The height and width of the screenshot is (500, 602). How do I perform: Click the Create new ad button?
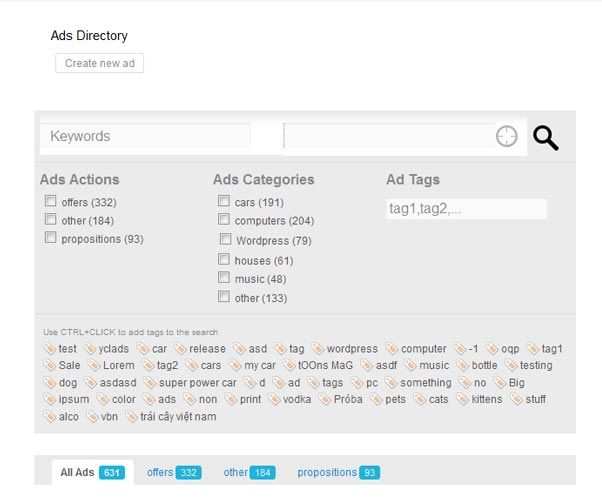point(99,63)
